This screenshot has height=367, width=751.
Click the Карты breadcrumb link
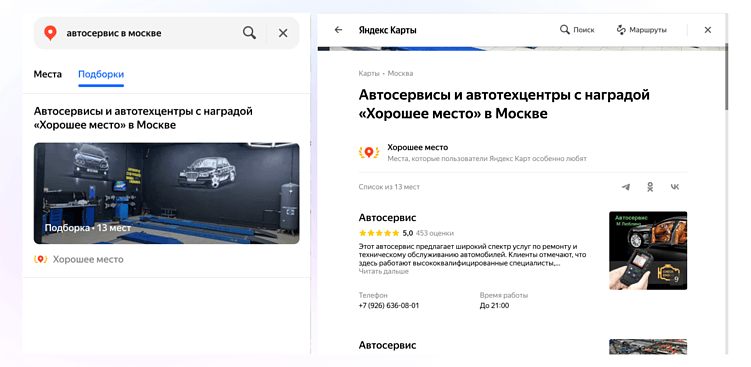tap(369, 73)
